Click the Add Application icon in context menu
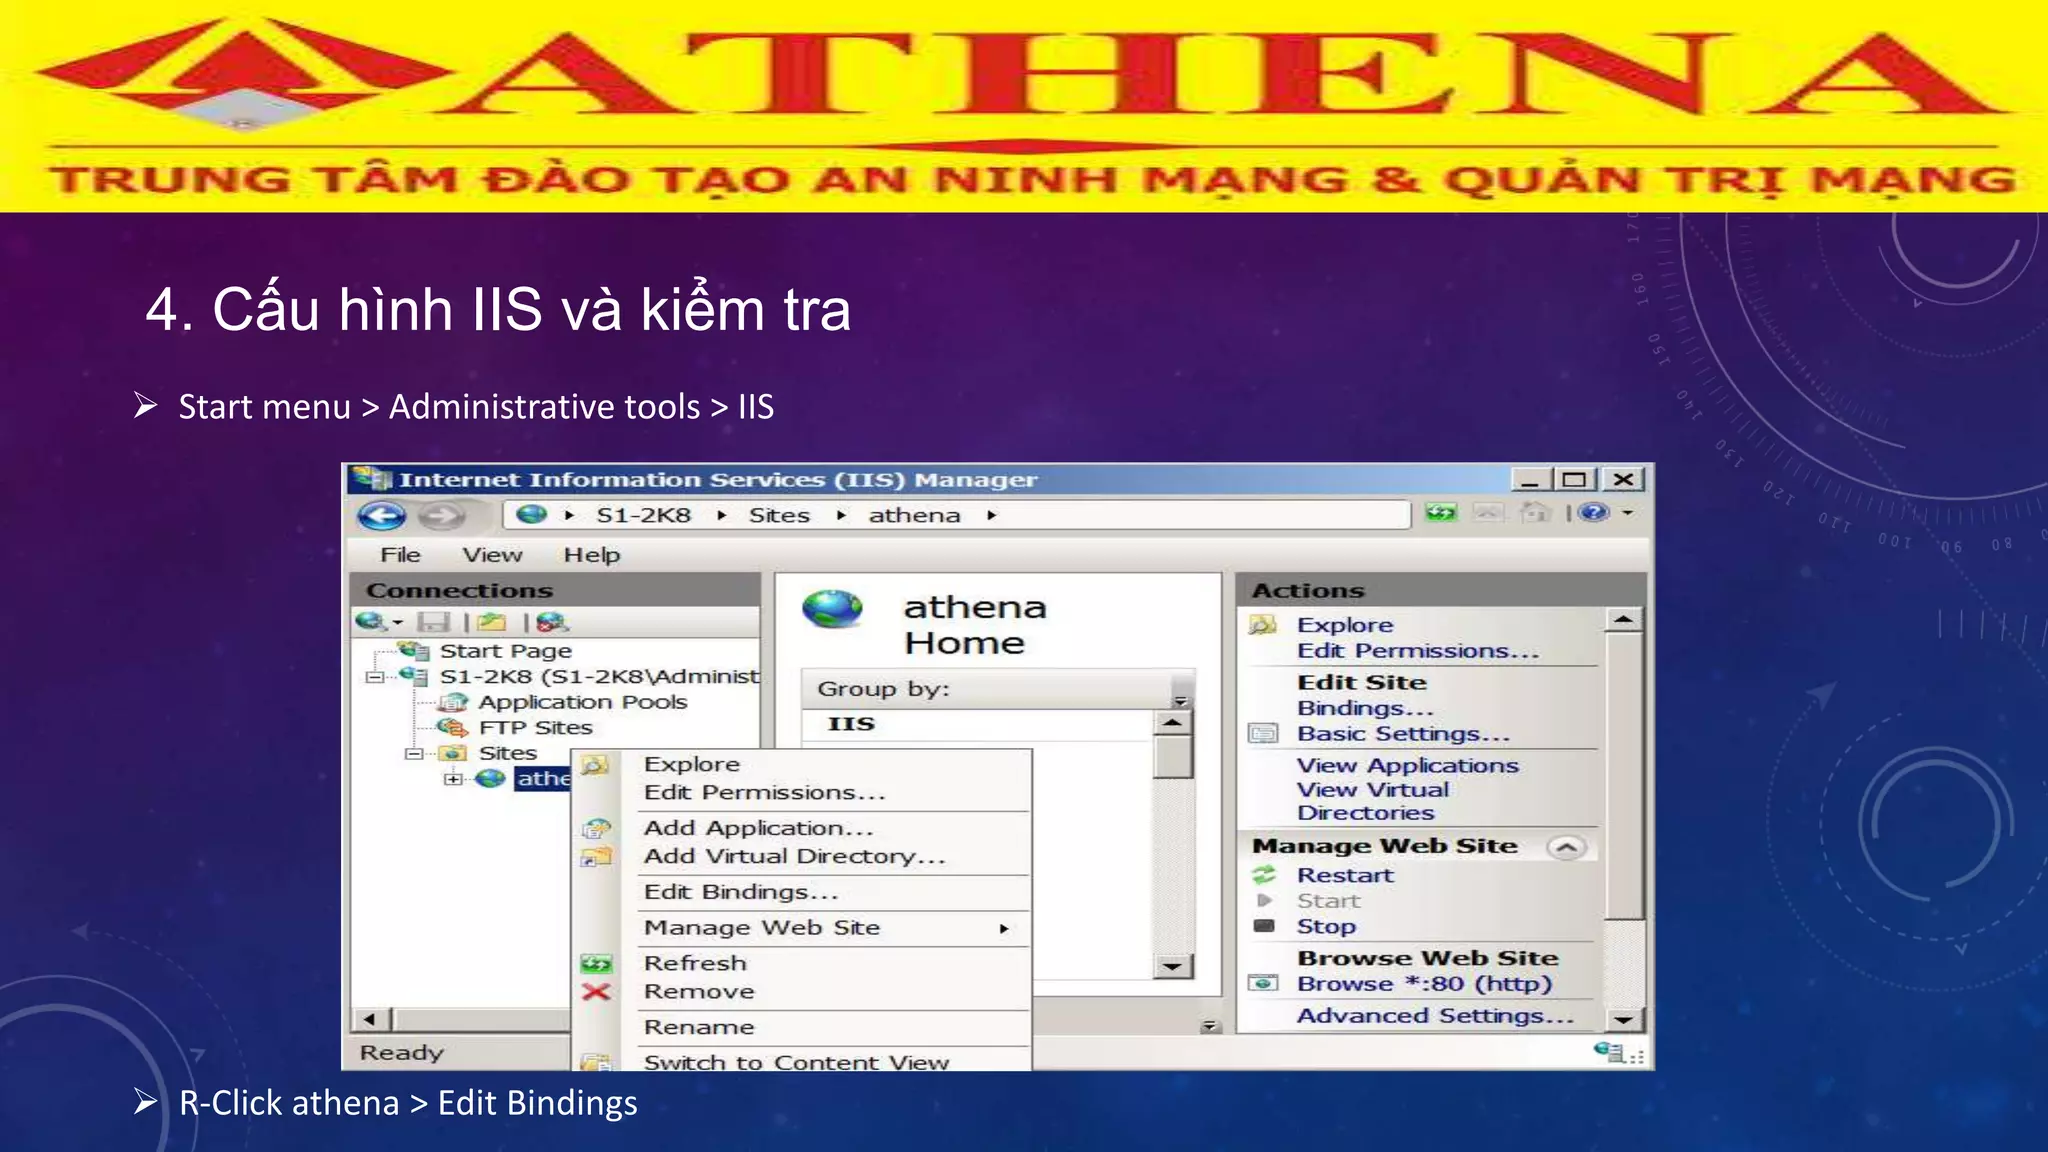2048x1152 pixels. [596, 829]
